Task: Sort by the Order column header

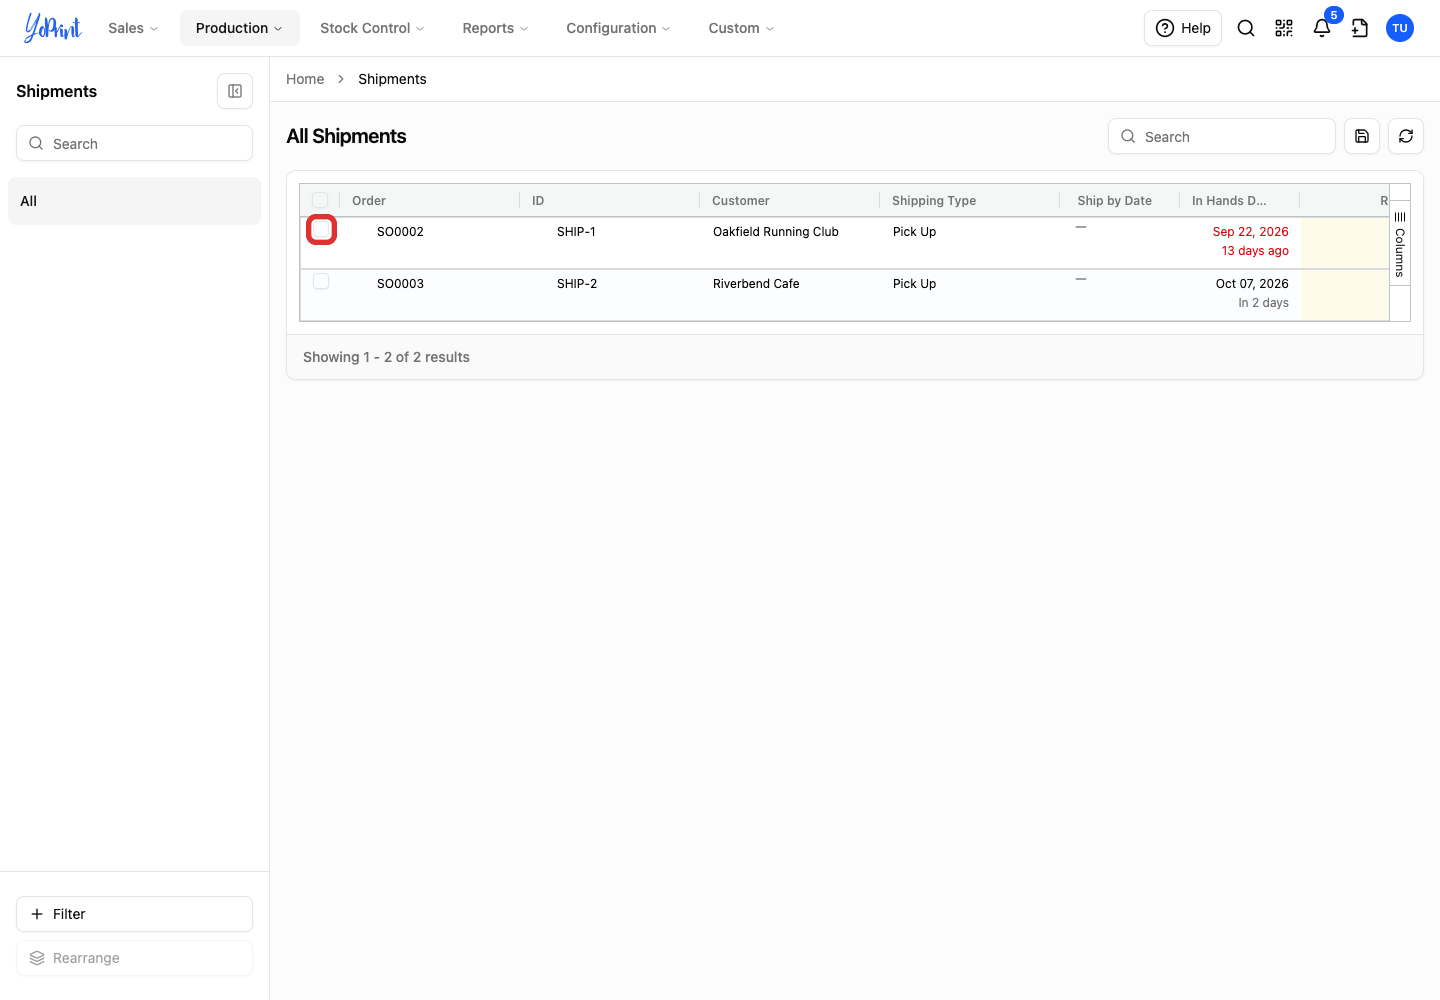Action: coord(369,200)
